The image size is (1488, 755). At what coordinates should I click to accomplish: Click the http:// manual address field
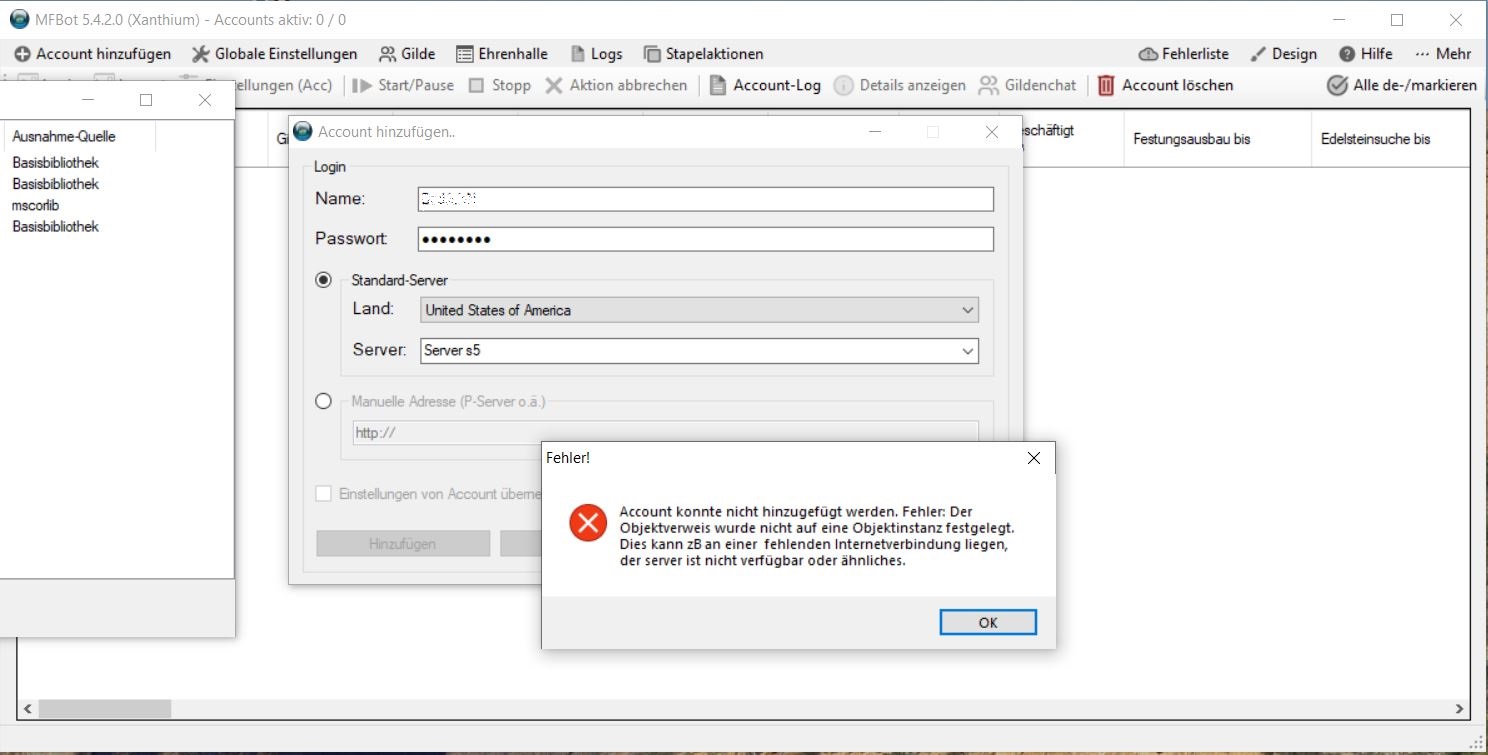pos(665,433)
